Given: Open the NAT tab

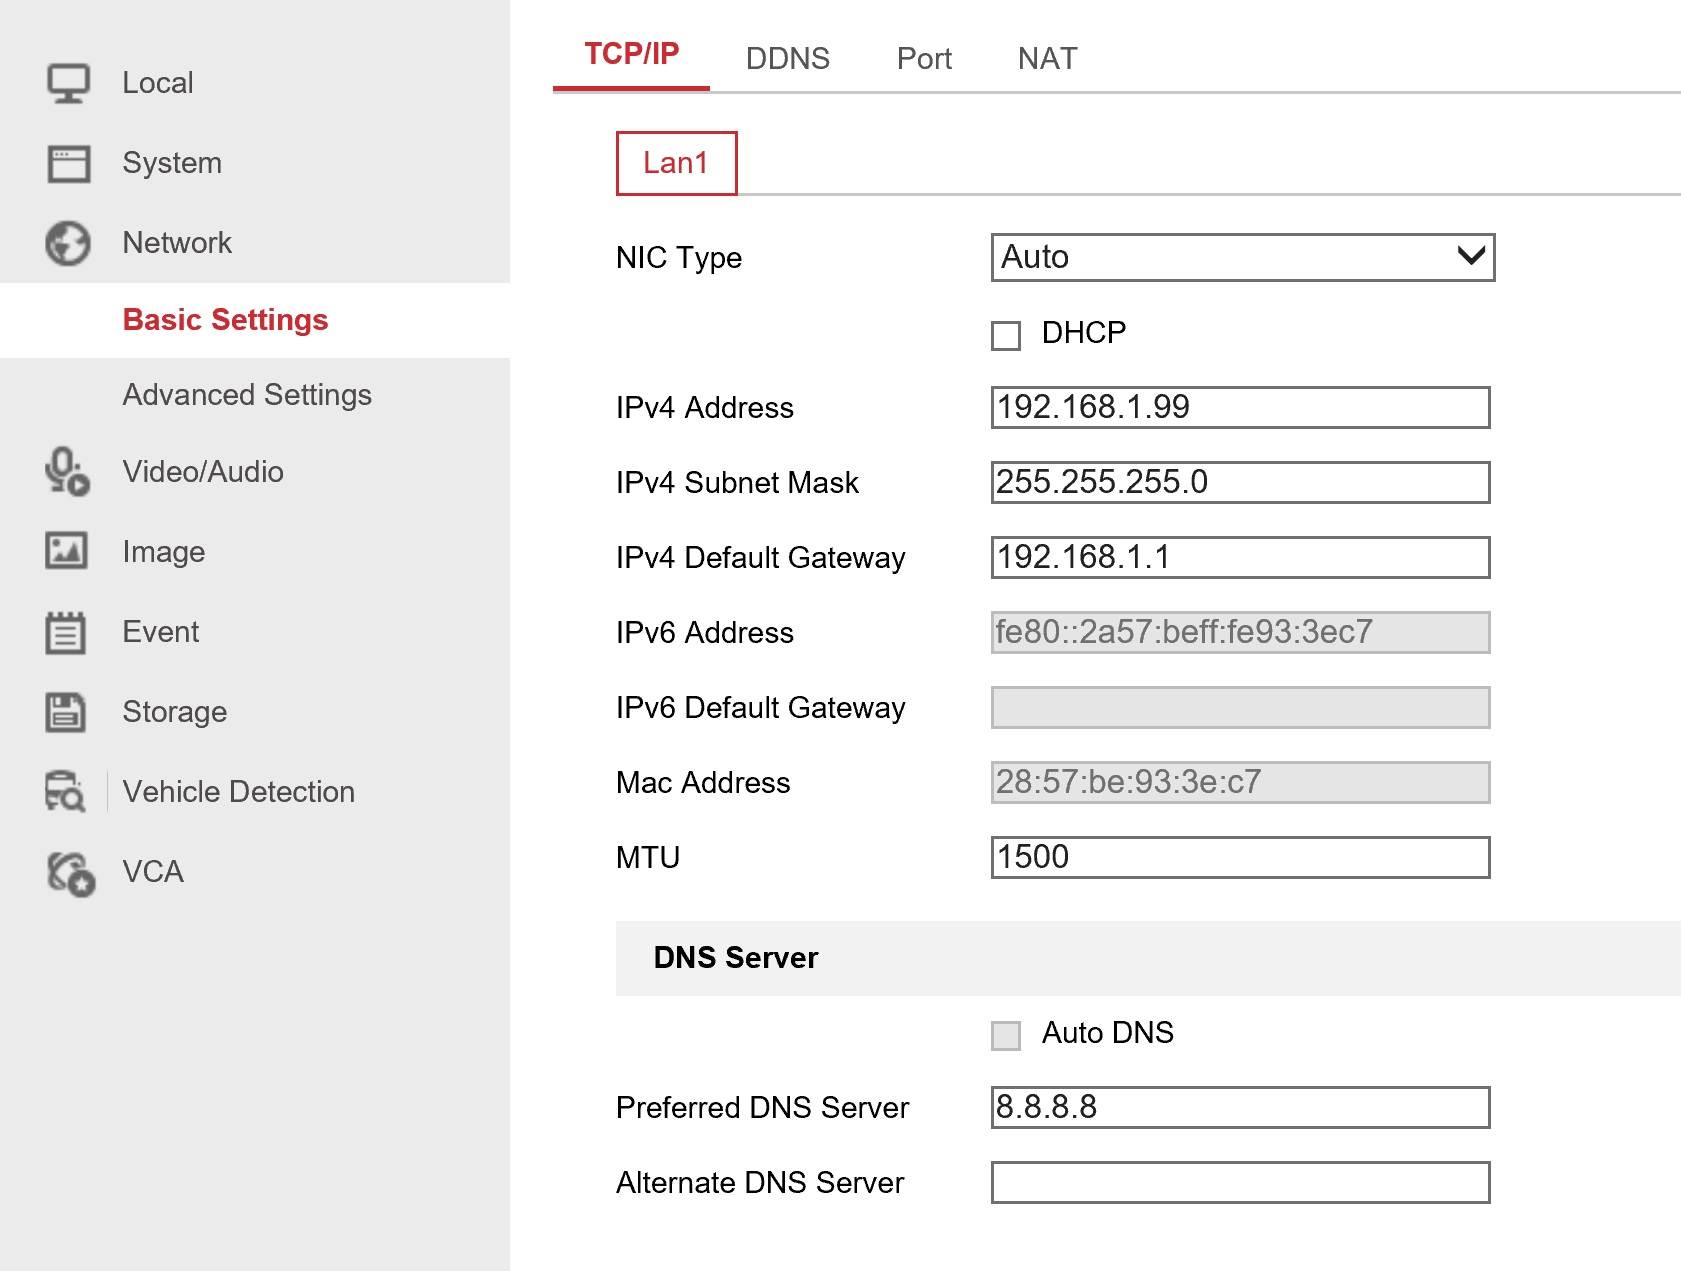Looking at the screenshot, I should [1047, 59].
